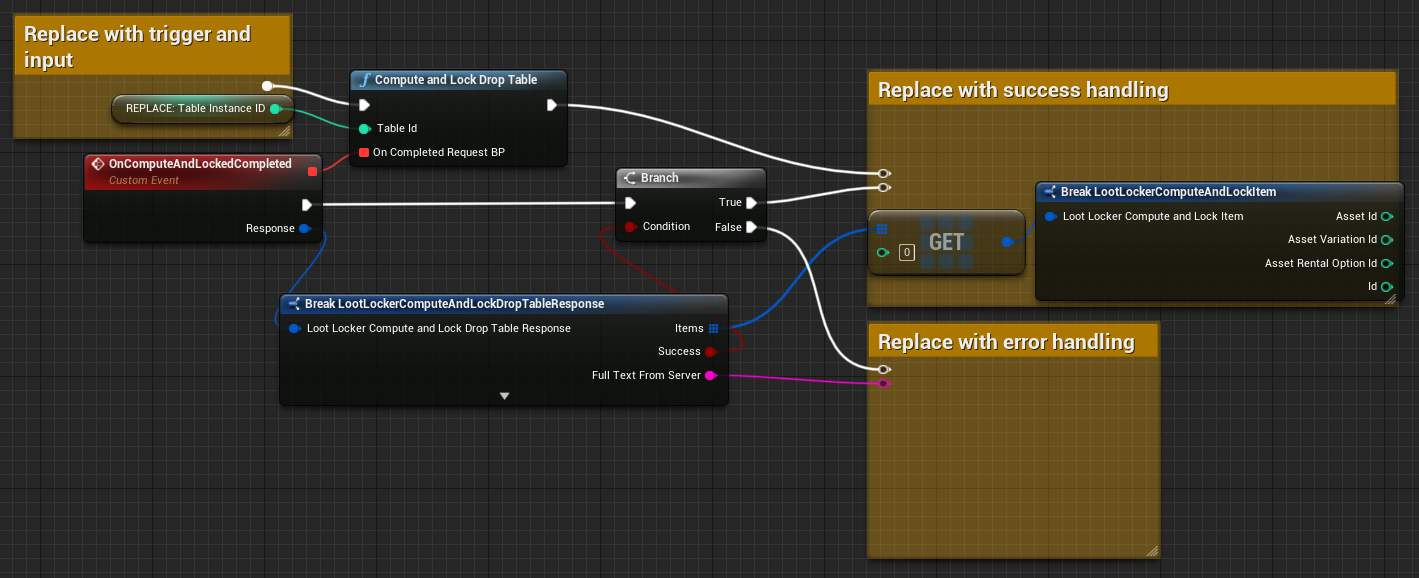Click the GET node index input field
Viewport: 1419px width, 578px height.
(x=907, y=253)
